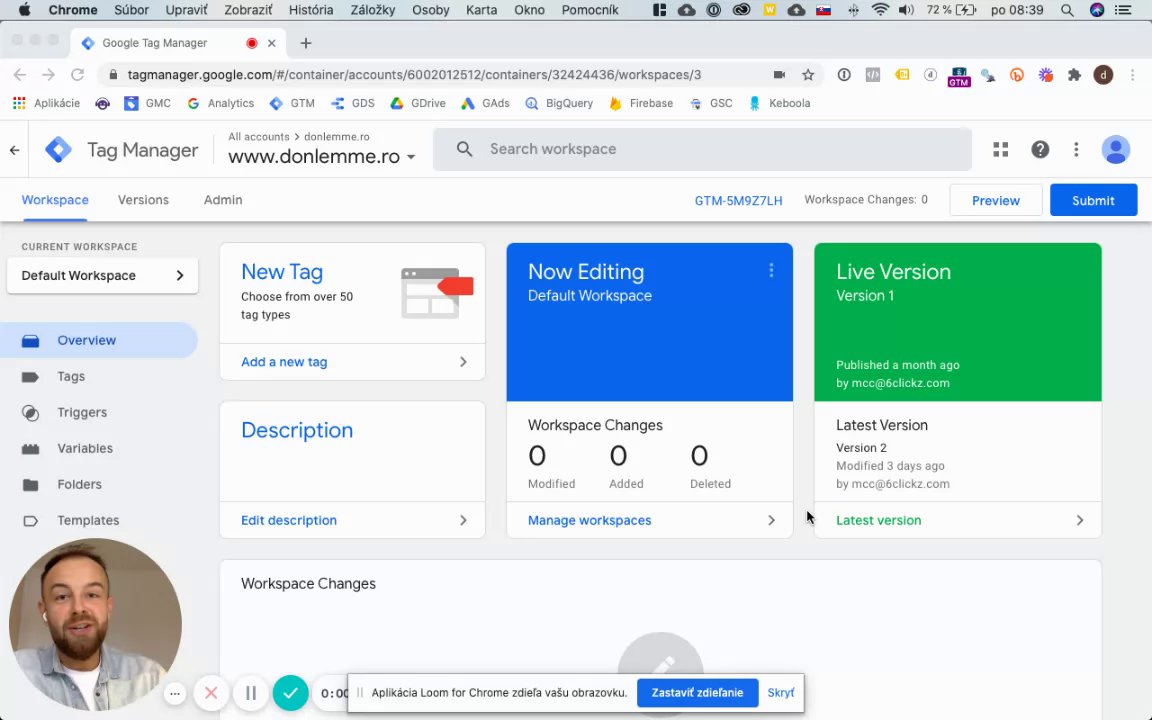This screenshot has width=1152, height=720.
Task: Open the Apple menu
Action: pos(24,10)
